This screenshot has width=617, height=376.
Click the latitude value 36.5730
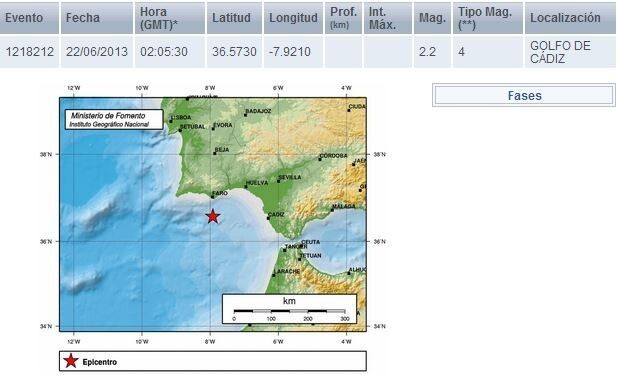[234, 52]
